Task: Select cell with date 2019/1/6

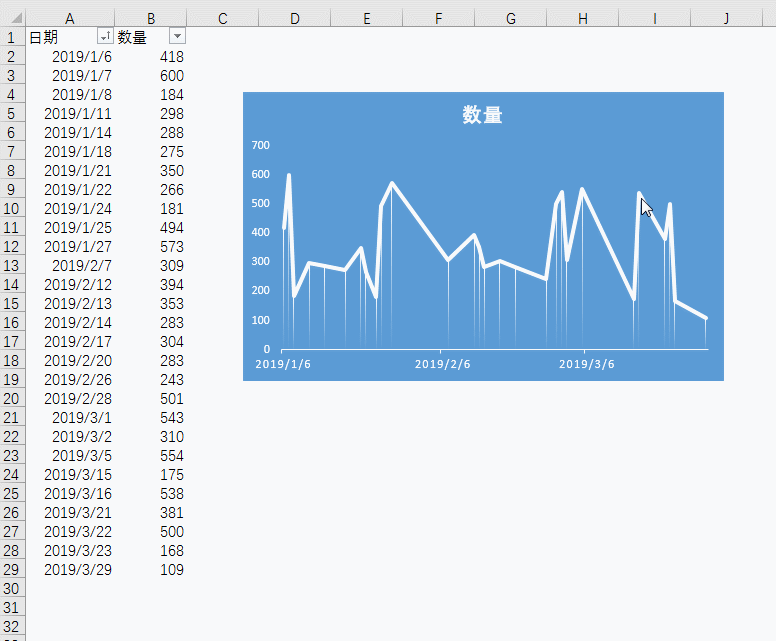Action: pos(70,56)
